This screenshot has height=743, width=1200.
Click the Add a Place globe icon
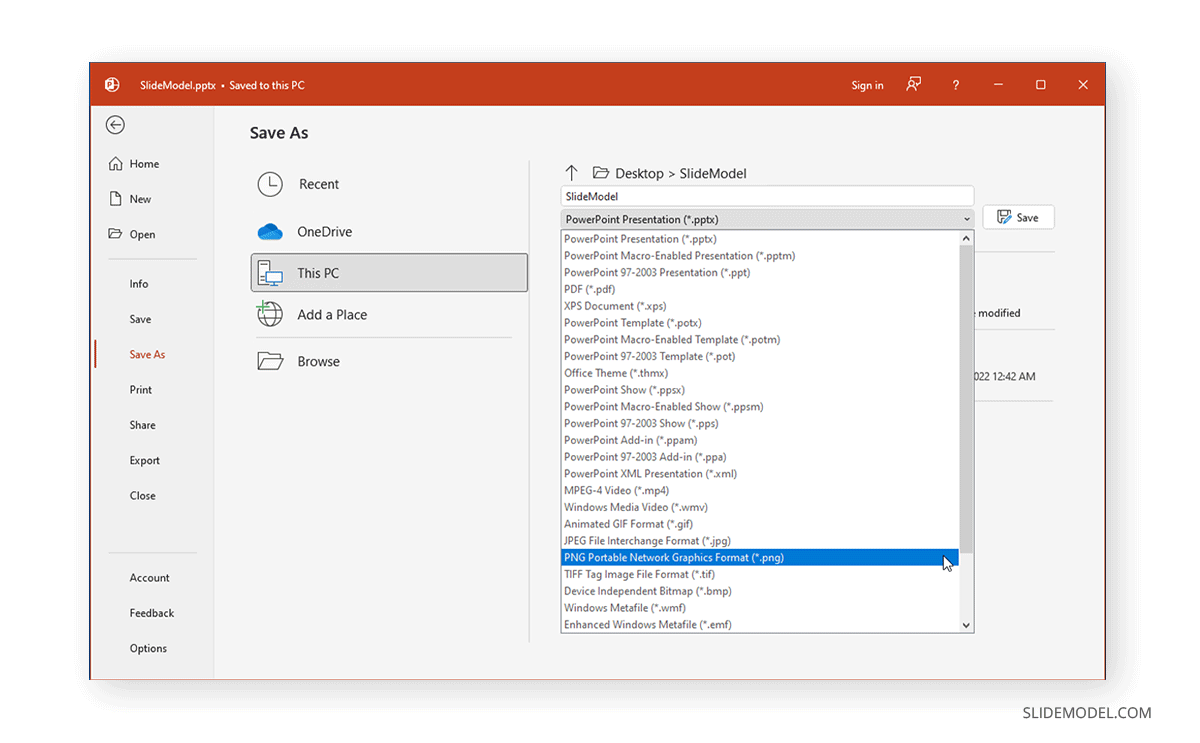tap(270, 314)
